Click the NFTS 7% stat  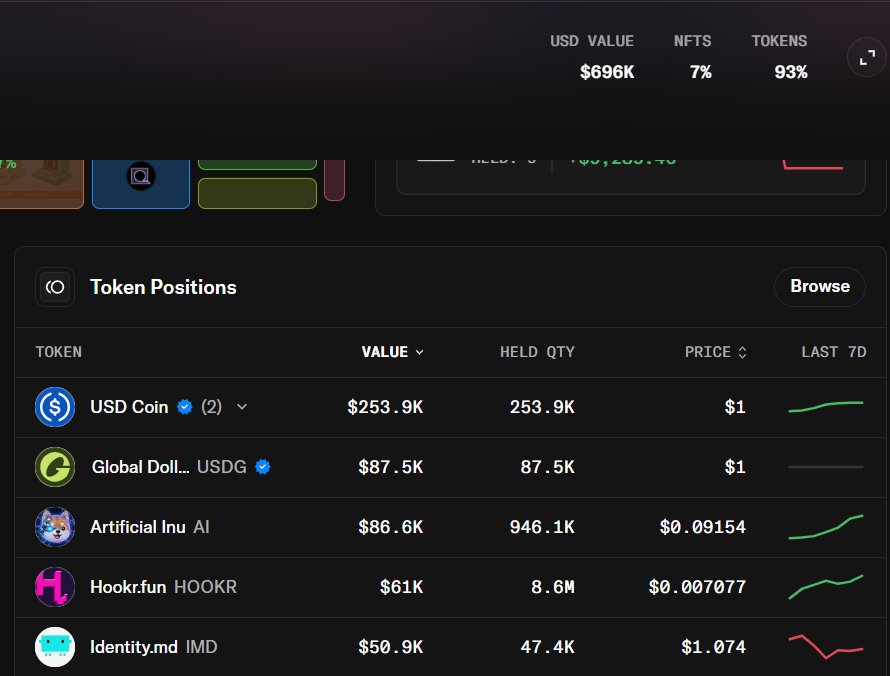[692, 57]
